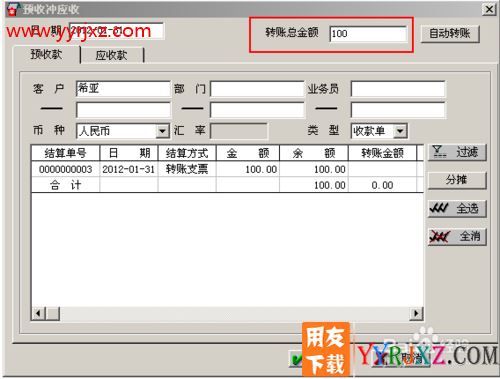Click the horizontal scrollbar left arrow

(x=38, y=313)
